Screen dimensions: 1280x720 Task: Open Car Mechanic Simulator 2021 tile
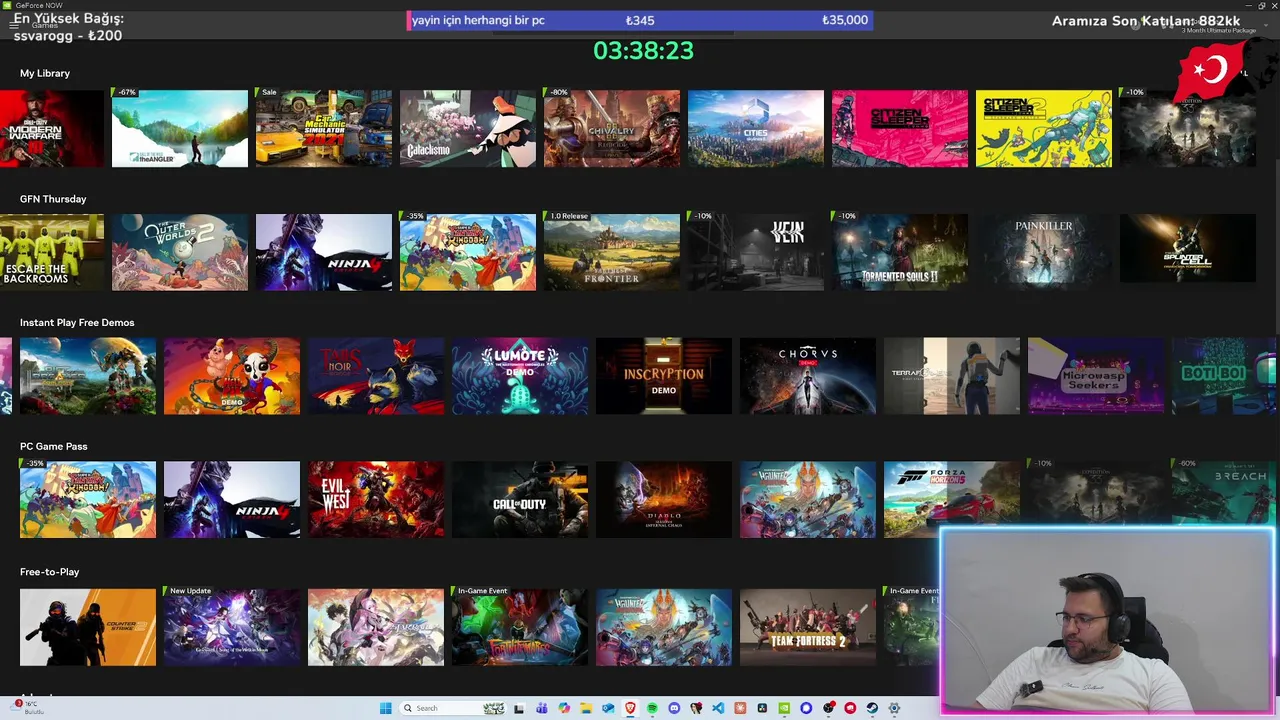point(324,128)
